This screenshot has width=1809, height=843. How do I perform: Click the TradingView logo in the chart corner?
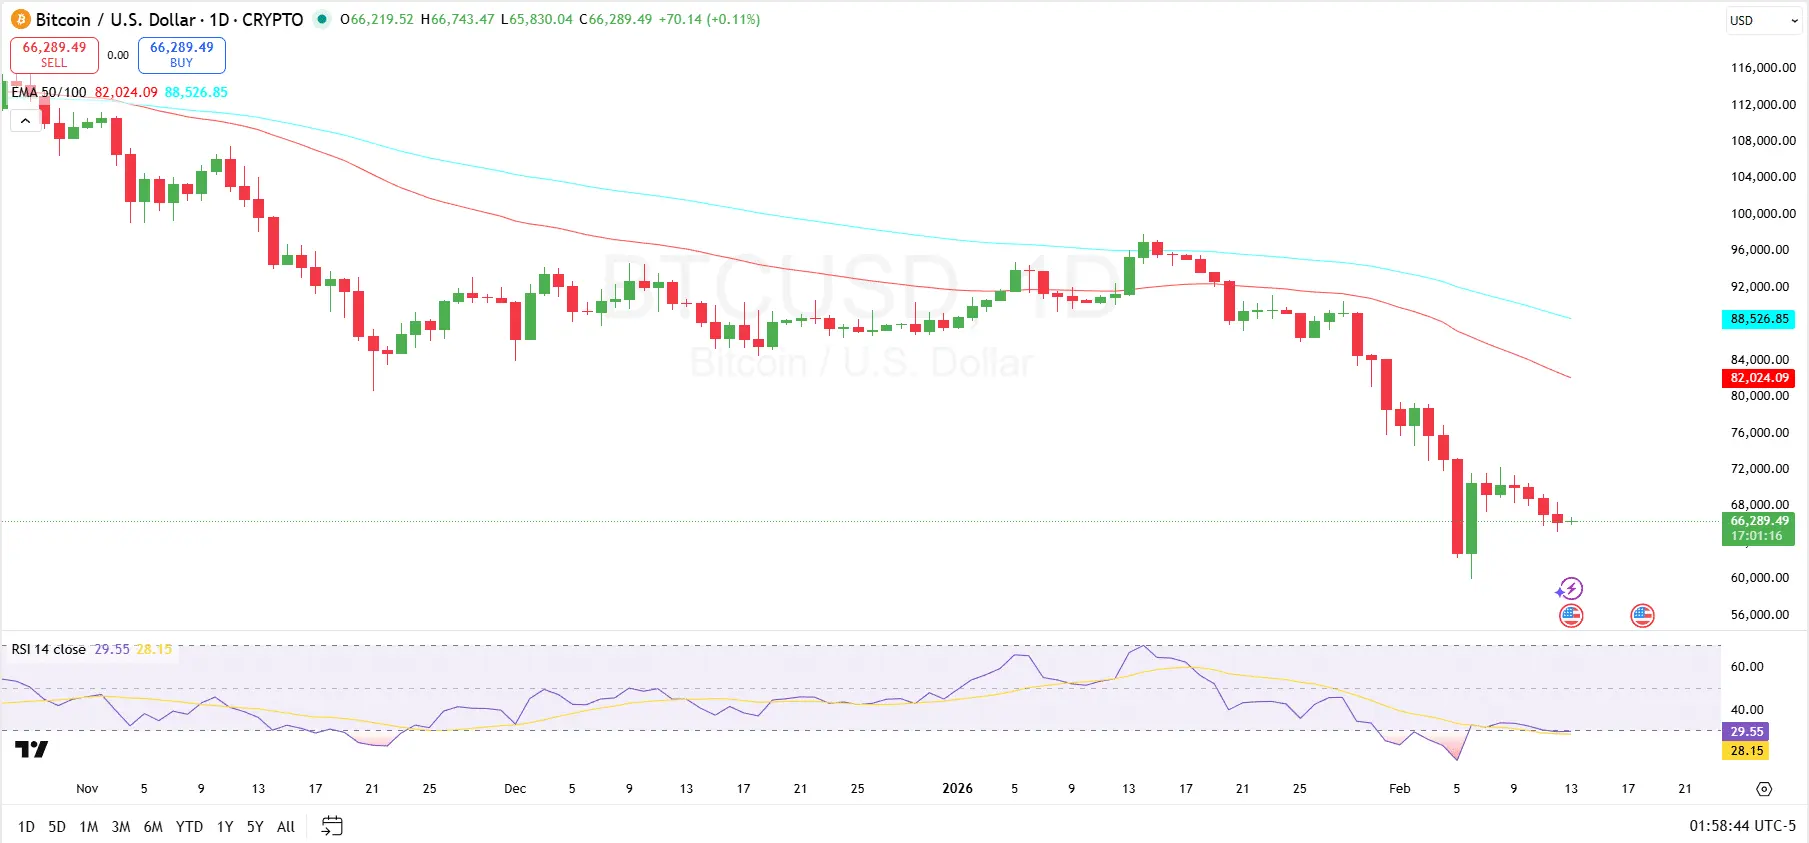coord(32,749)
